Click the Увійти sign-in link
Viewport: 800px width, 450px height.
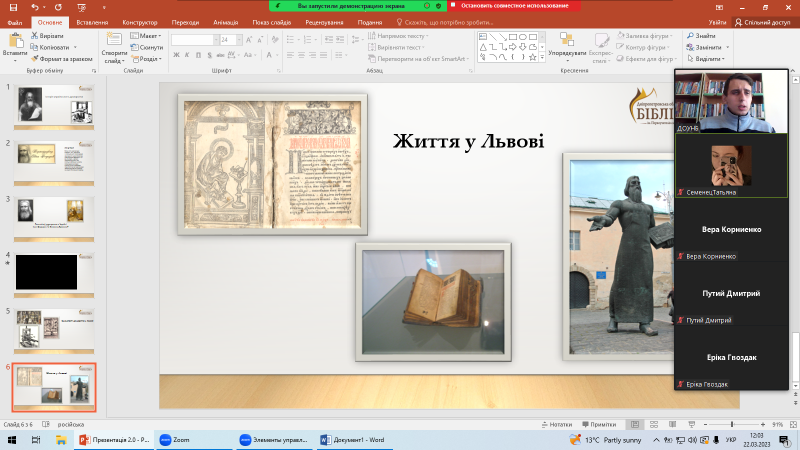click(717, 22)
